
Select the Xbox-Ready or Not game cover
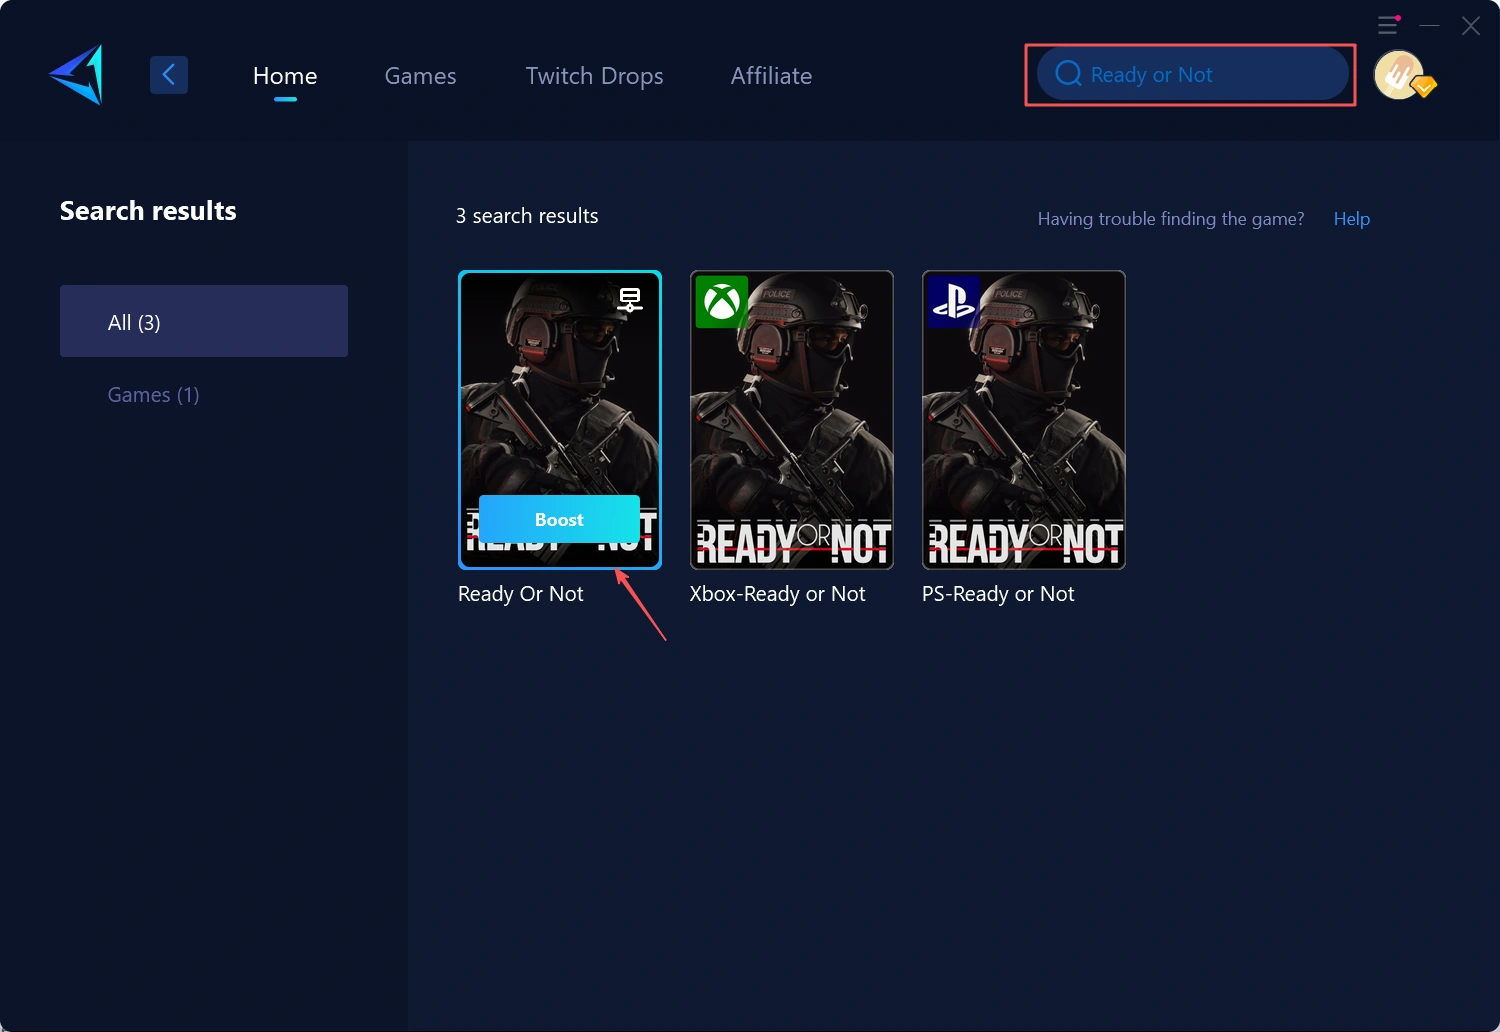(x=792, y=420)
